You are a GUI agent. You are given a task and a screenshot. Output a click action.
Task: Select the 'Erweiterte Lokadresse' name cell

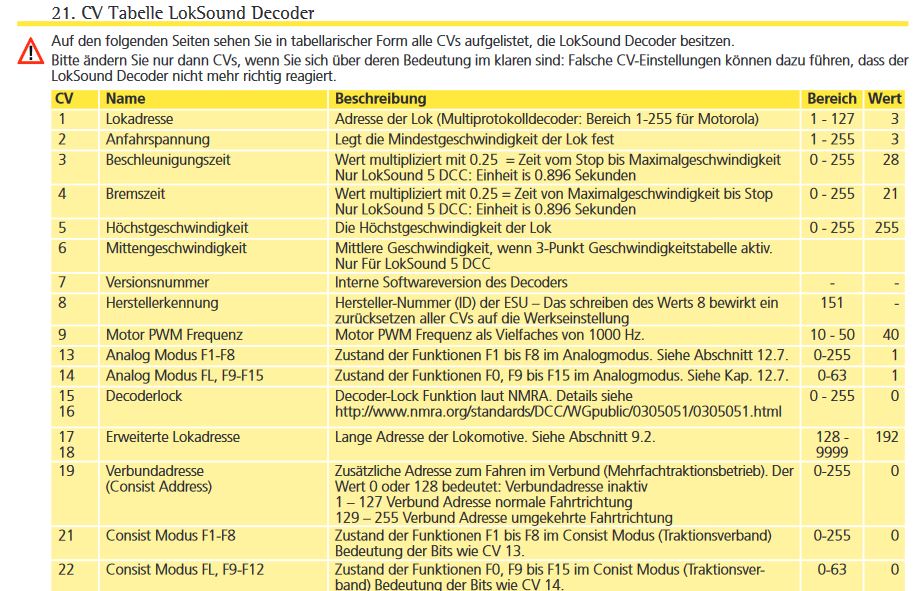173,437
